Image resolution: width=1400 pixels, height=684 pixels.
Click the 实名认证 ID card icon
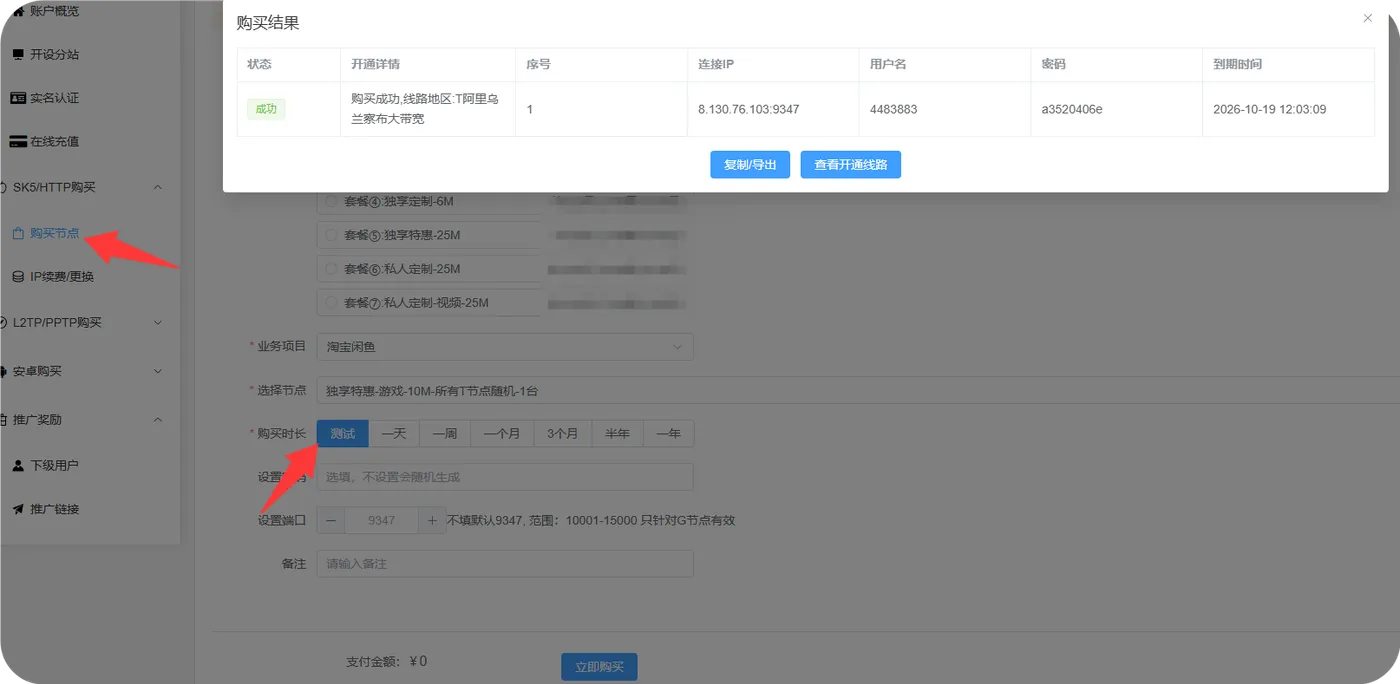pos(18,98)
